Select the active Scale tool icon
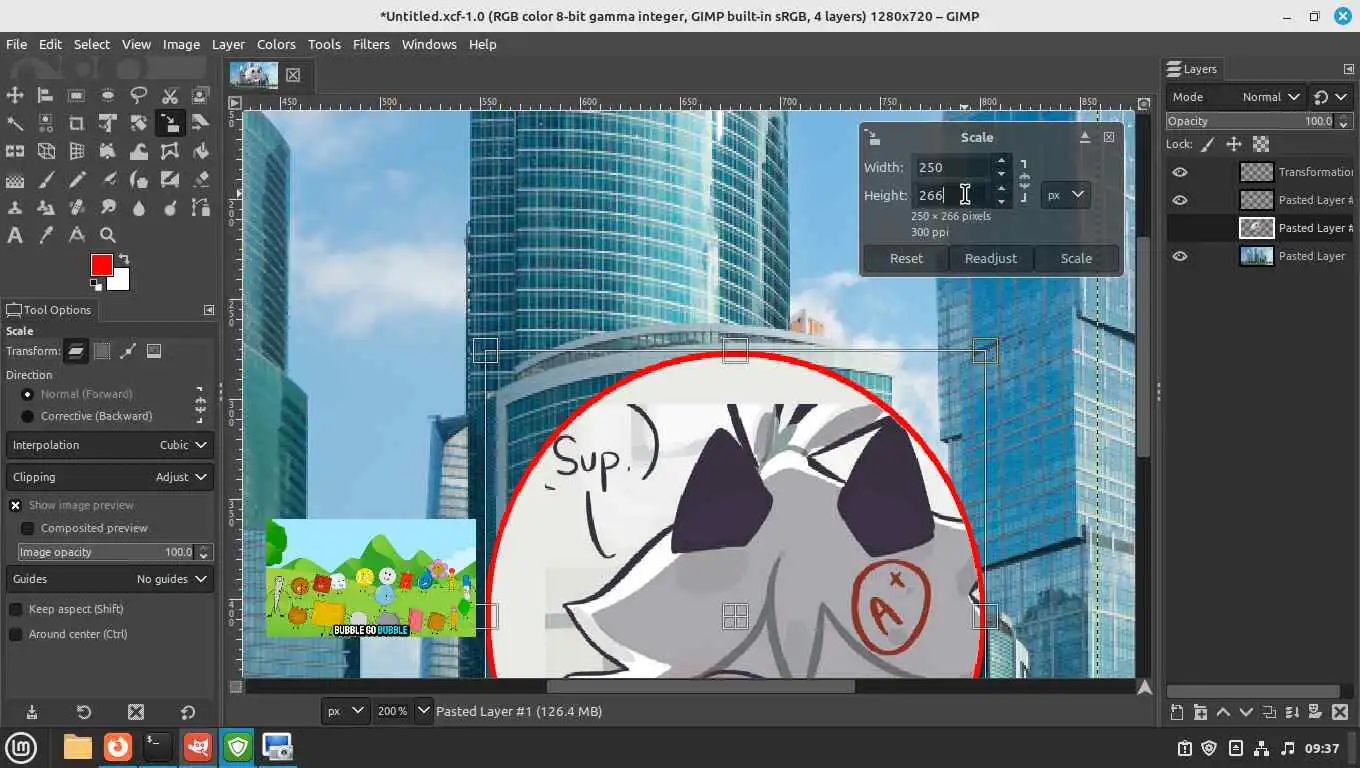This screenshot has width=1360, height=768. pyautogui.click(x=170, y=123)
